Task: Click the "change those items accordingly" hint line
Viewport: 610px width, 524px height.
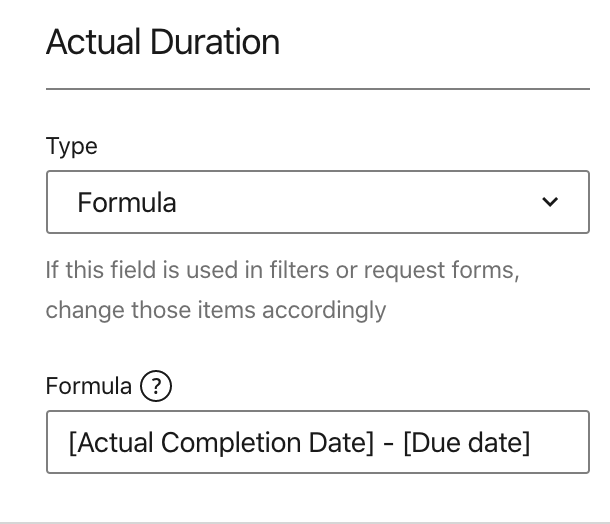Action: [x=215, y=310]
